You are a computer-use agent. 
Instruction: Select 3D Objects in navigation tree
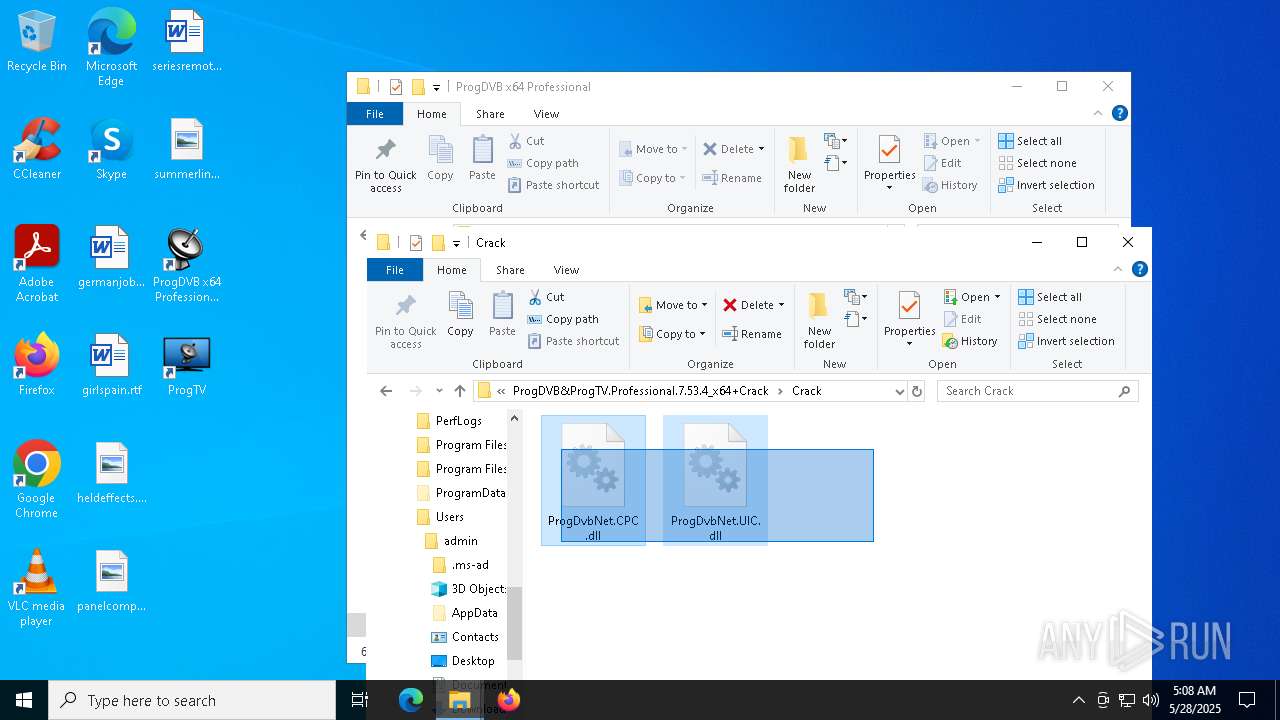[468, 589]
